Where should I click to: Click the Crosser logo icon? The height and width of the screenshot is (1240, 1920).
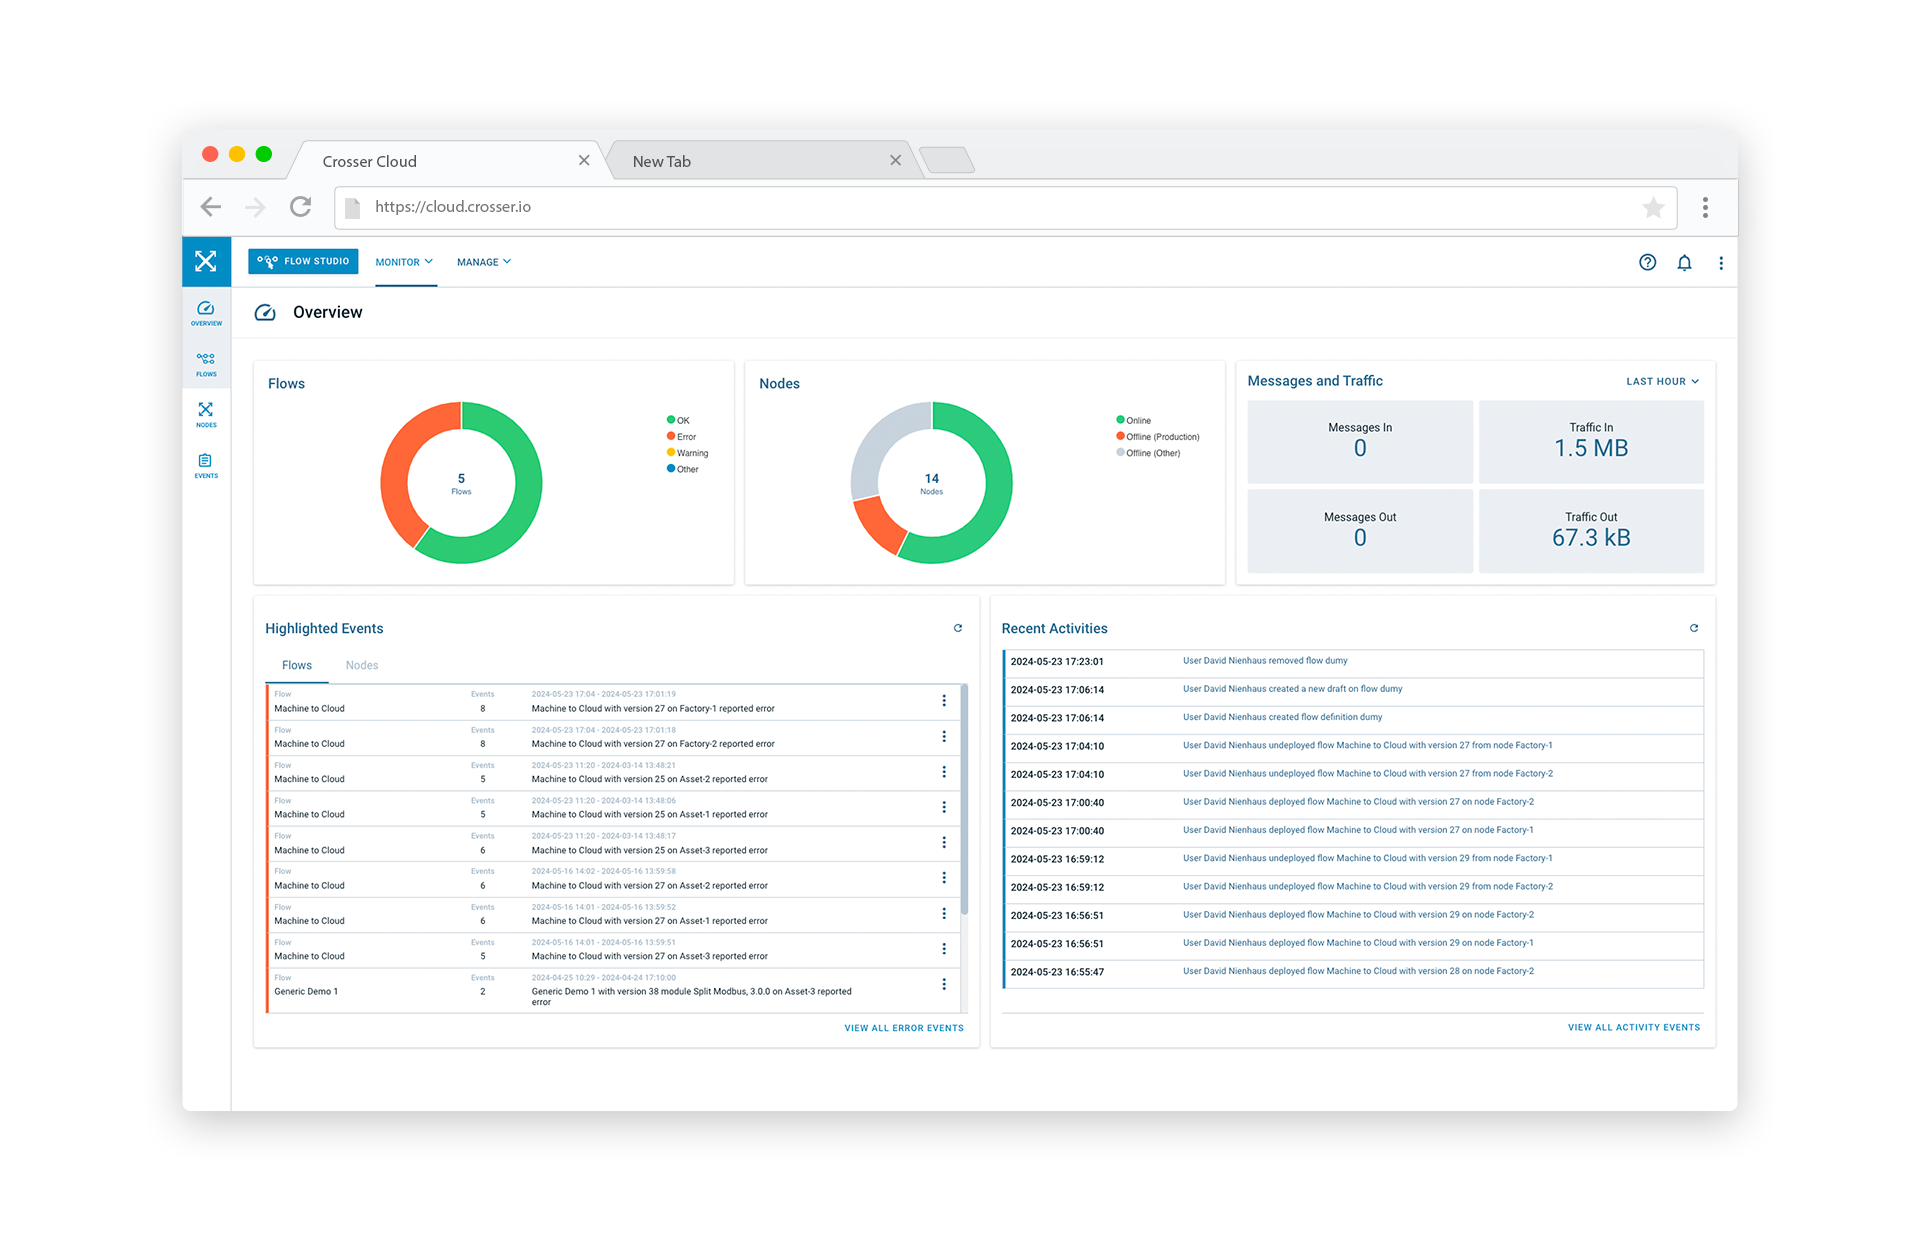[206, 262]
